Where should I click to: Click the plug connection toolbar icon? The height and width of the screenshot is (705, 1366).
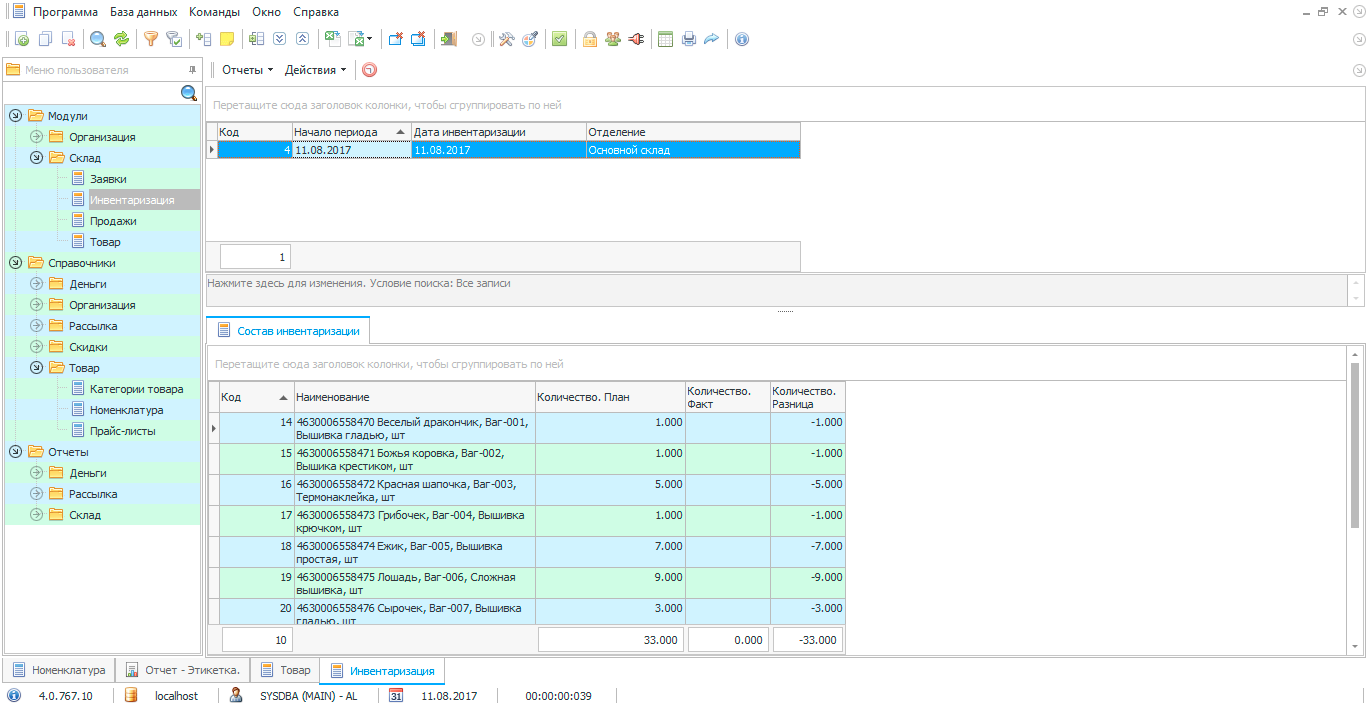[x=636, y=39]
